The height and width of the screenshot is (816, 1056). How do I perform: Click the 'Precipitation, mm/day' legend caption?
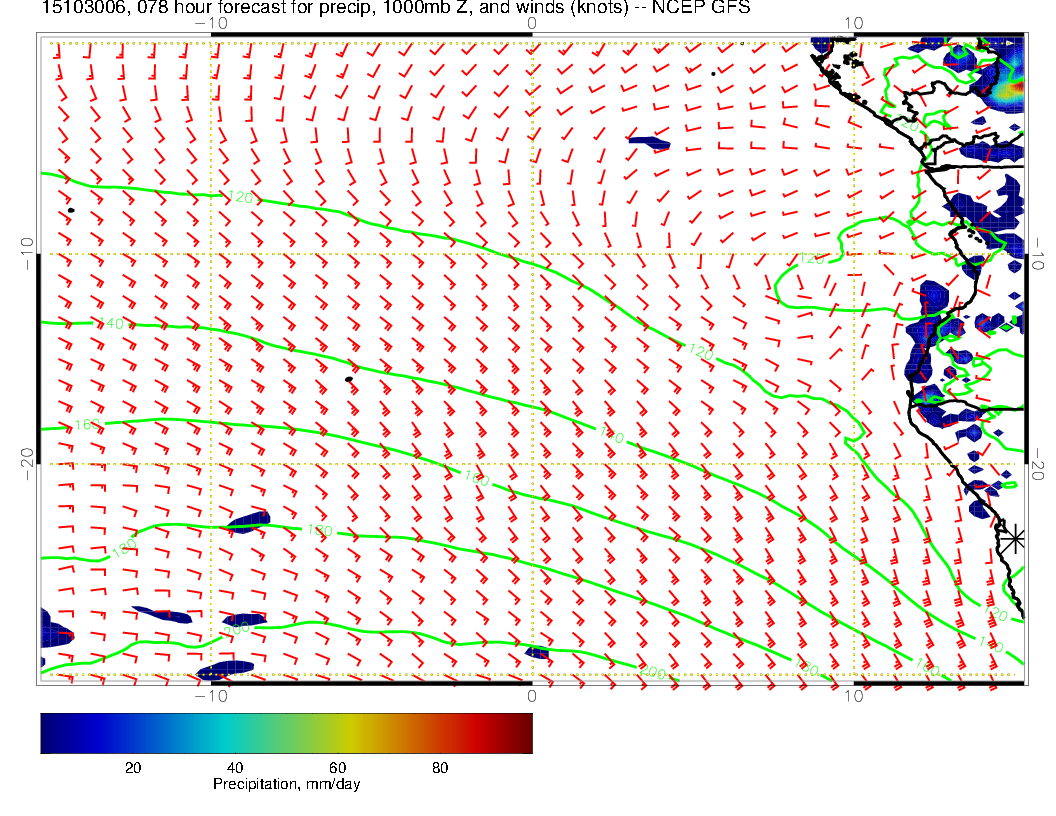[x=286, y=784]
